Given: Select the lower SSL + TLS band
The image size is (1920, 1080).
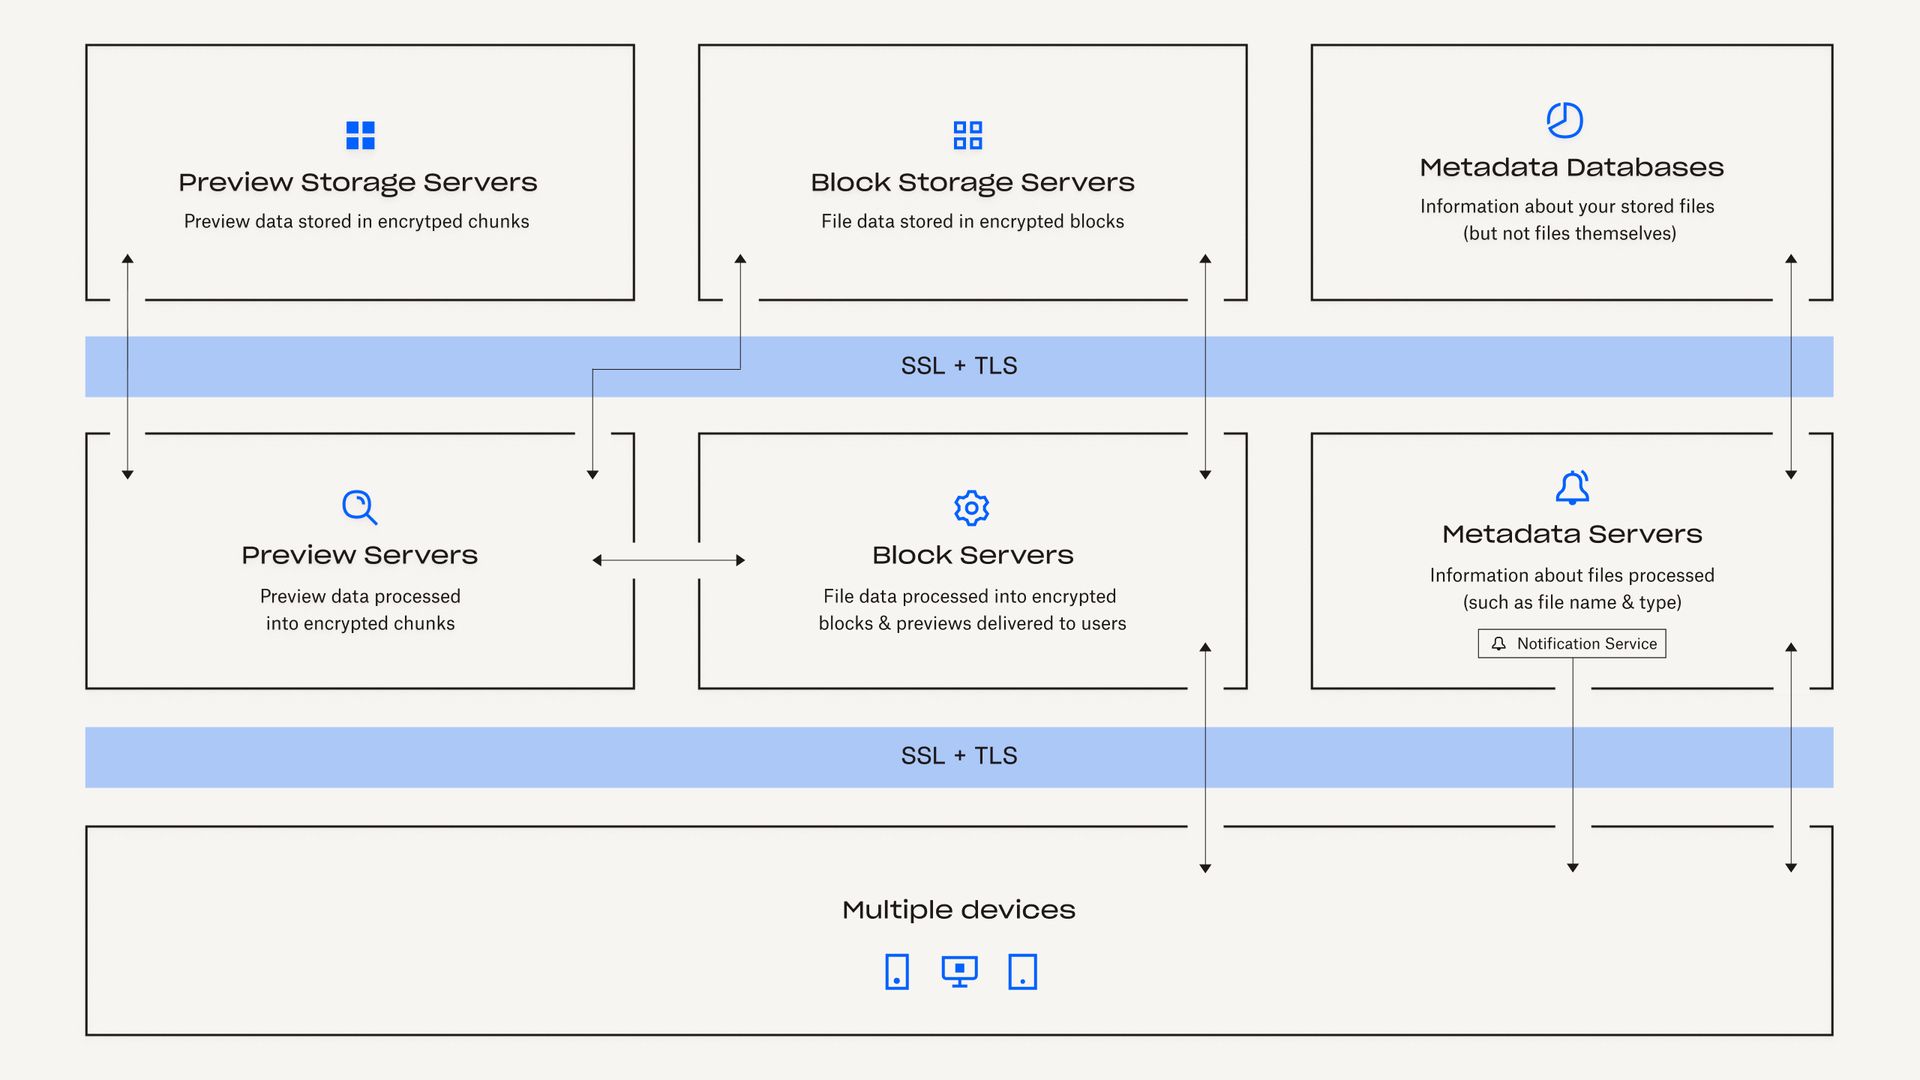Looking at the screenshot, I should tap(958, 756).
